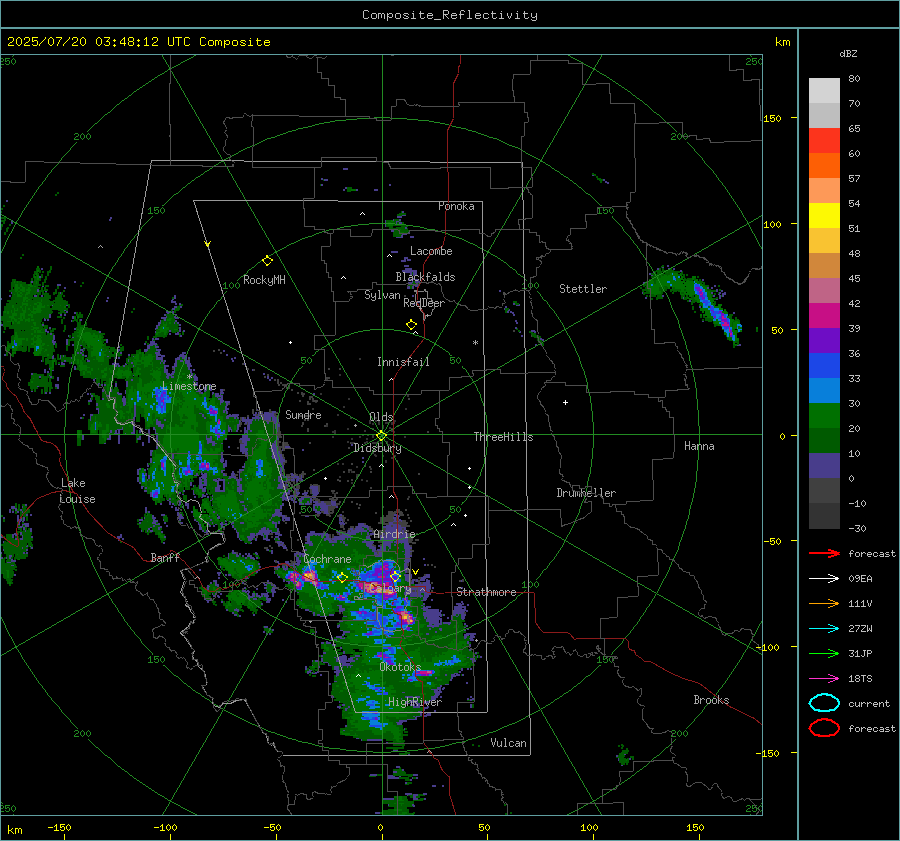900x841 pixels.
Task: Click the Vulcan map label
Action: tap(508, 743)
